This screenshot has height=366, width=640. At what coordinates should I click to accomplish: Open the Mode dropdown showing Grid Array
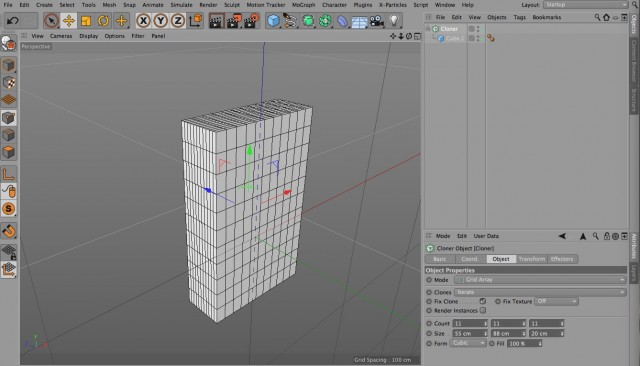(x=540, y=280)
